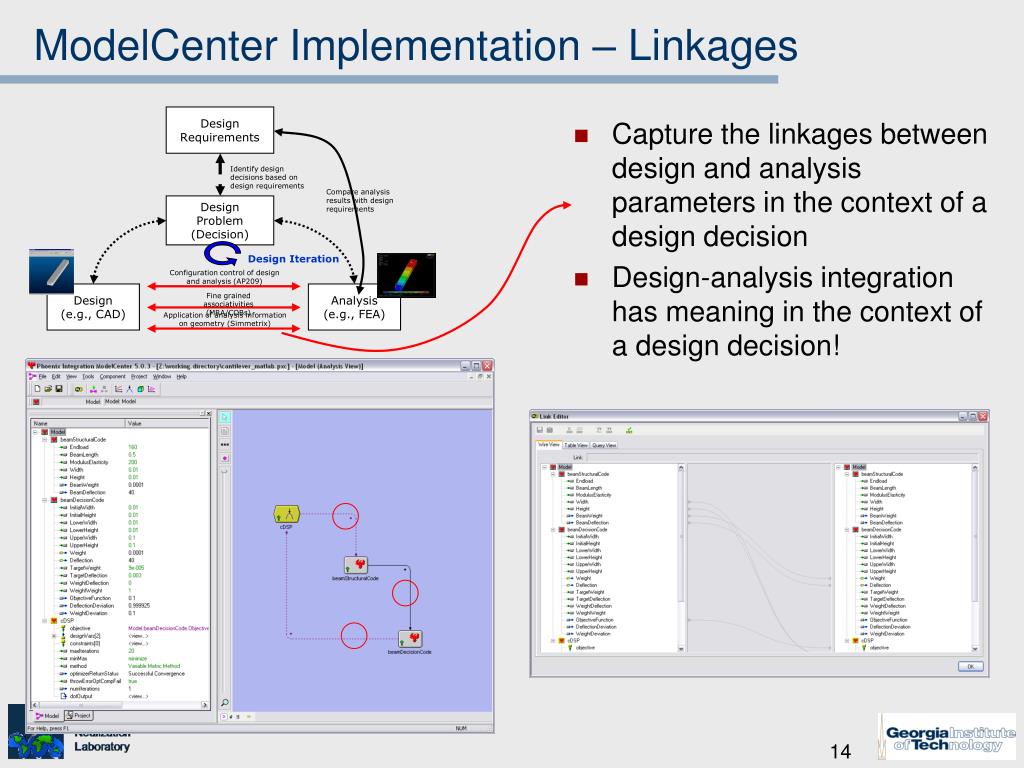Select the beamDecisionCode component on canvas
The image size is (1024, 768).
point(409,639)
